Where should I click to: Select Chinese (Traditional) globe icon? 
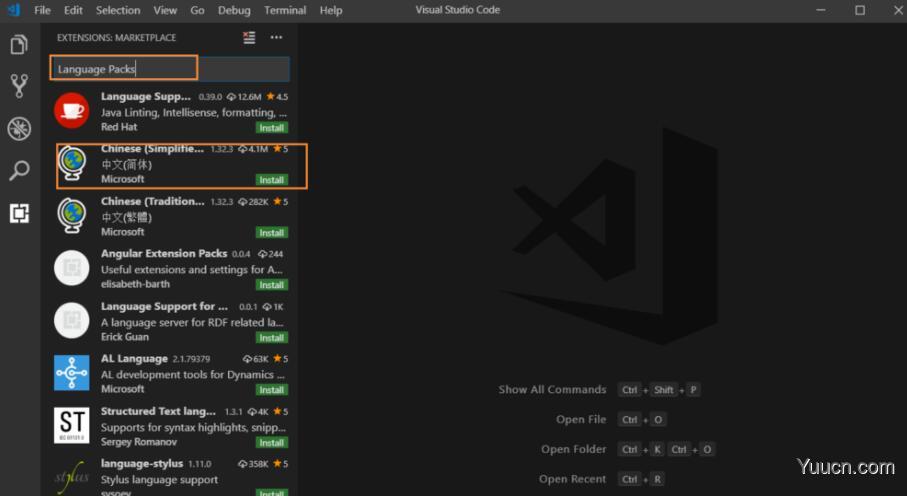(x=72, y=215)
